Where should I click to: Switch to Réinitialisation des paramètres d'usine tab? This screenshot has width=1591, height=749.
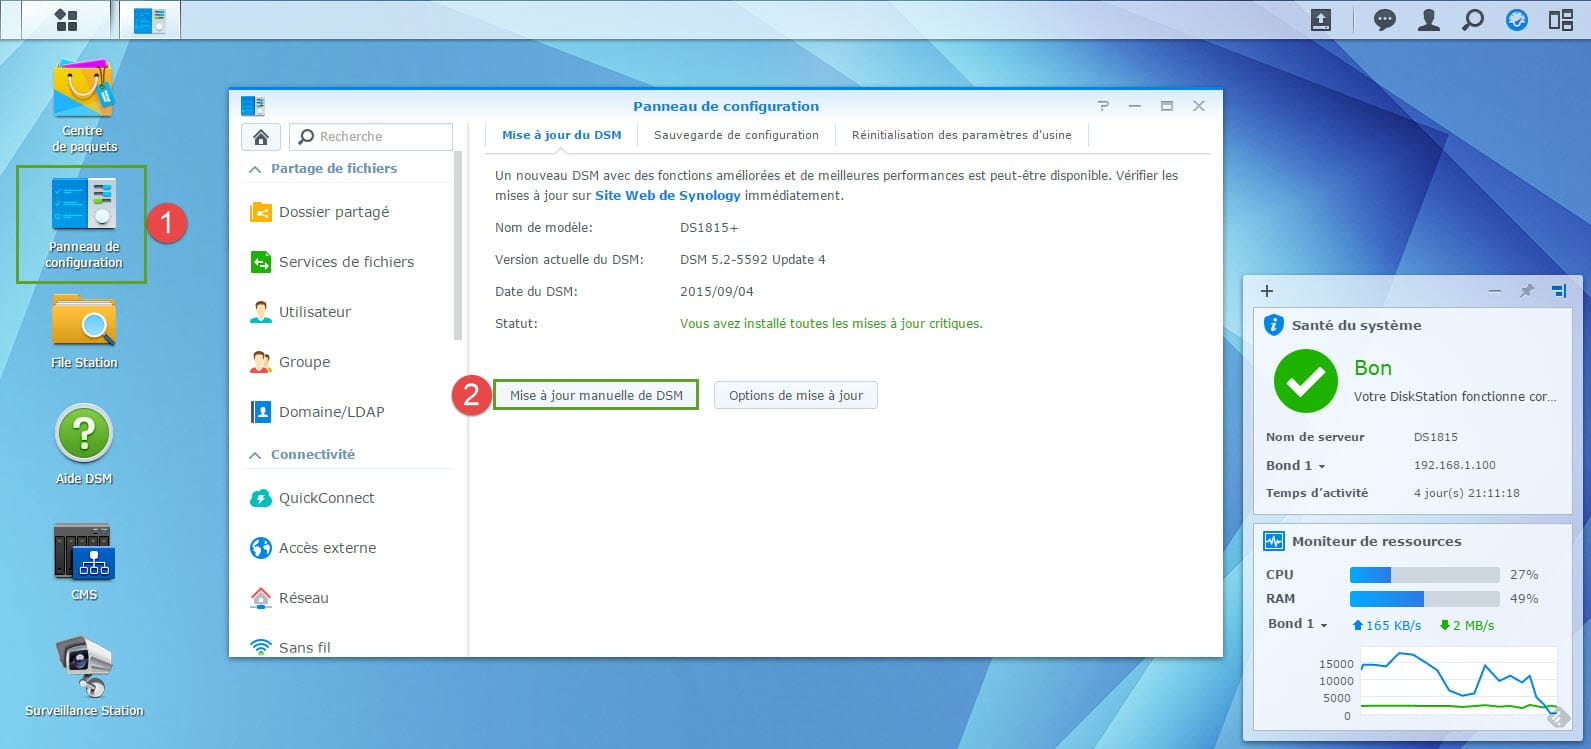pos(961,135)
